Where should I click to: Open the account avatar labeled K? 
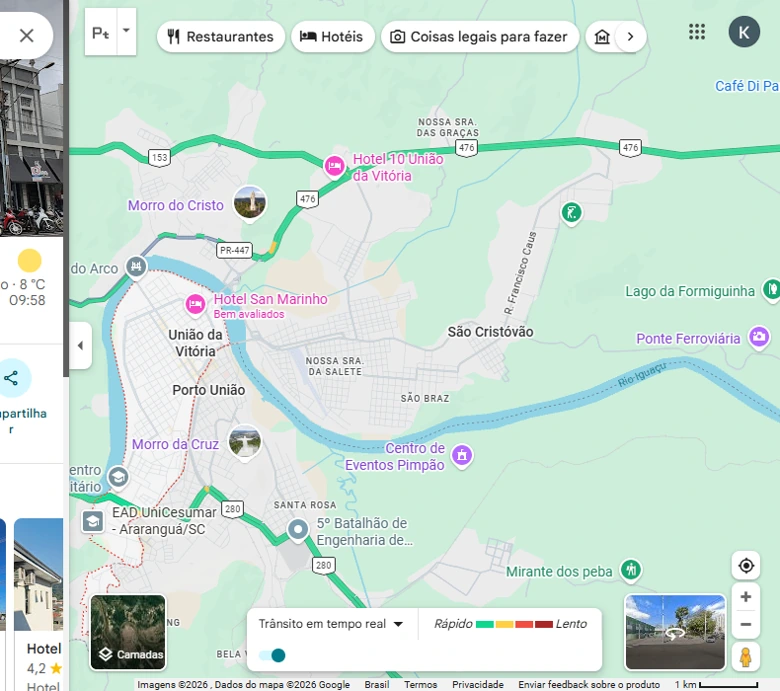point(744,32)
